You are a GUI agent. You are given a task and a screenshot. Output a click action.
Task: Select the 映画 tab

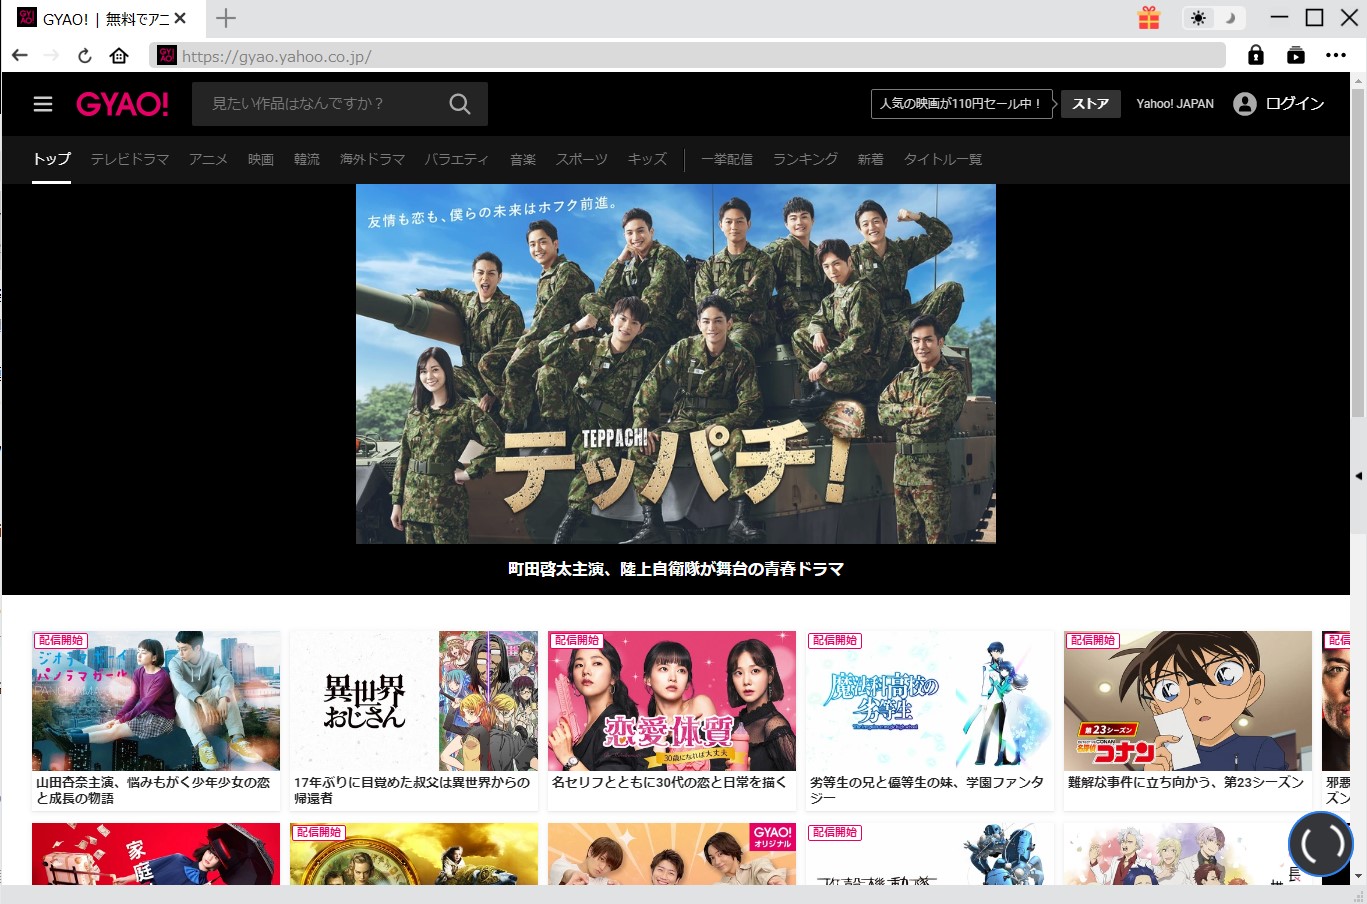[261, 159]
